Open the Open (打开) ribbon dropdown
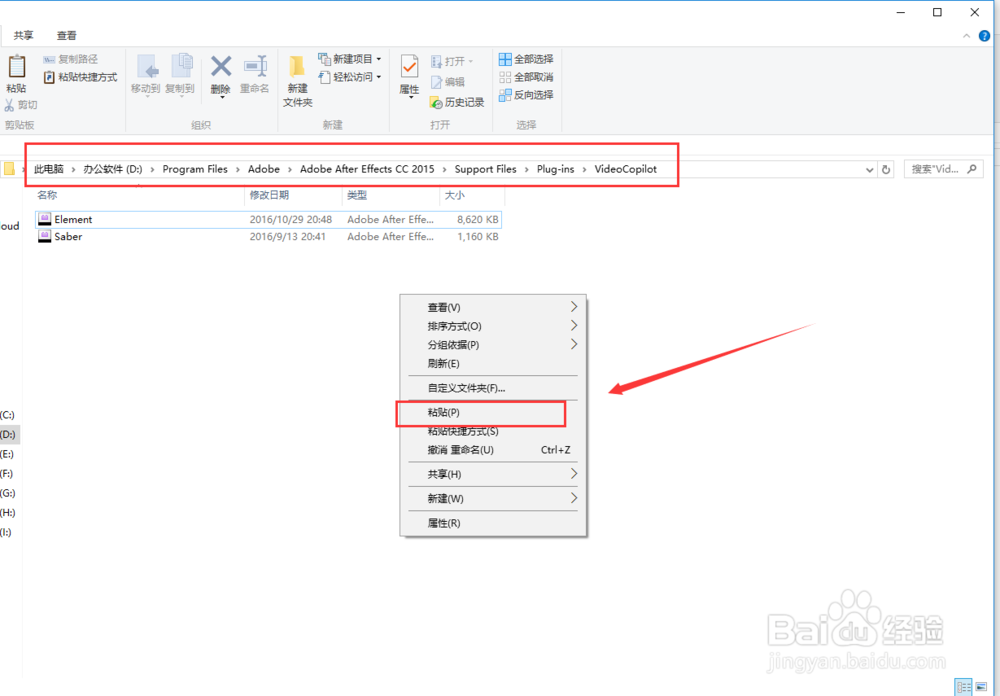This screenshot has height=696, width=1000. pos(452,61)
